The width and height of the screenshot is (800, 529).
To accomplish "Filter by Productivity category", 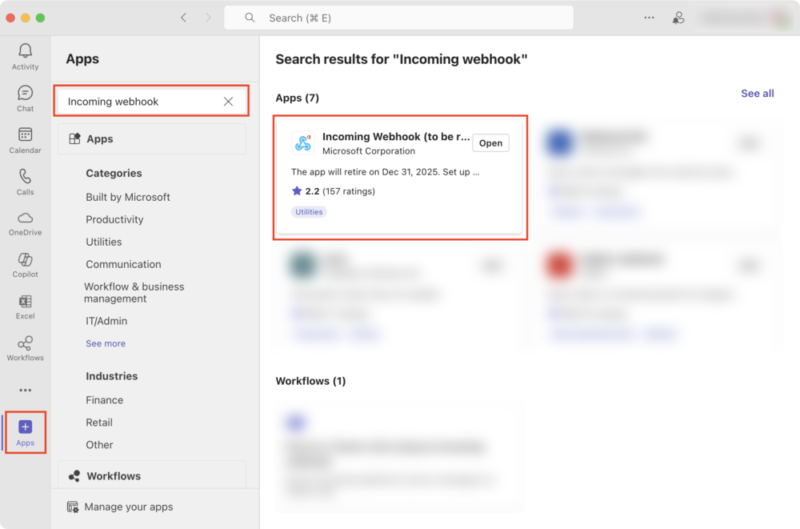I will pyautogui.click(x=114, y=219).
